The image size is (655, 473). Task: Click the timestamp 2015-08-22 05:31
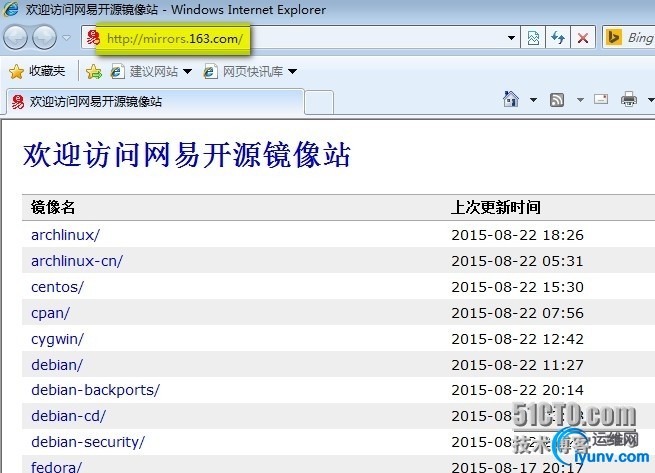coord(517,261)
